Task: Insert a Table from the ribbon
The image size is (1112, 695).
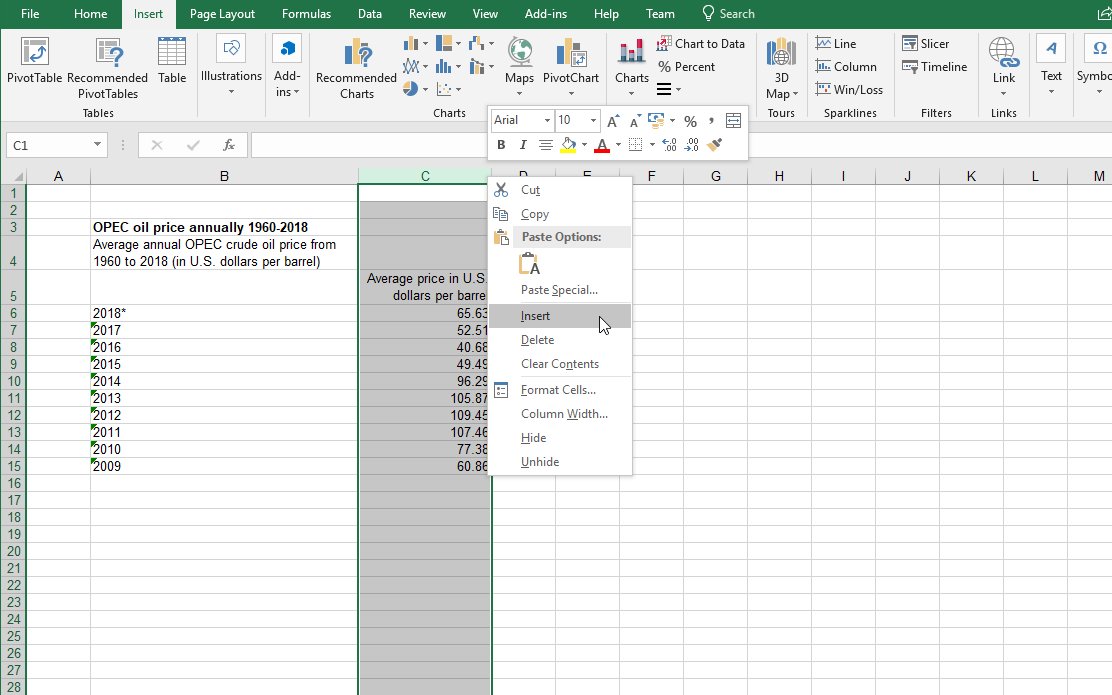Action: point(172,61)
